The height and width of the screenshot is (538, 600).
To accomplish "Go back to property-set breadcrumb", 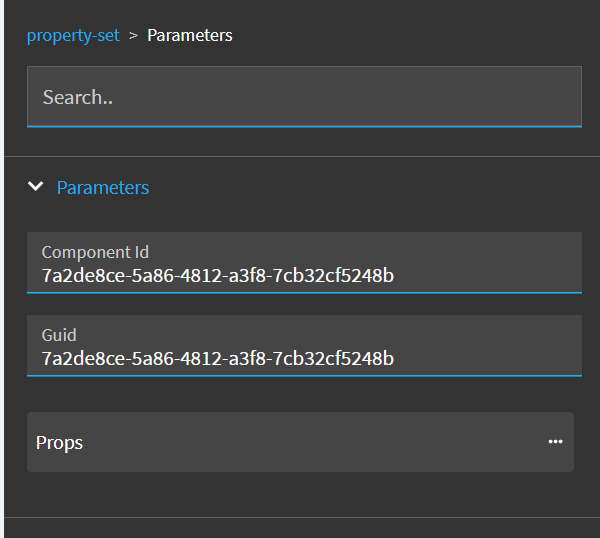I will [73, 36].
